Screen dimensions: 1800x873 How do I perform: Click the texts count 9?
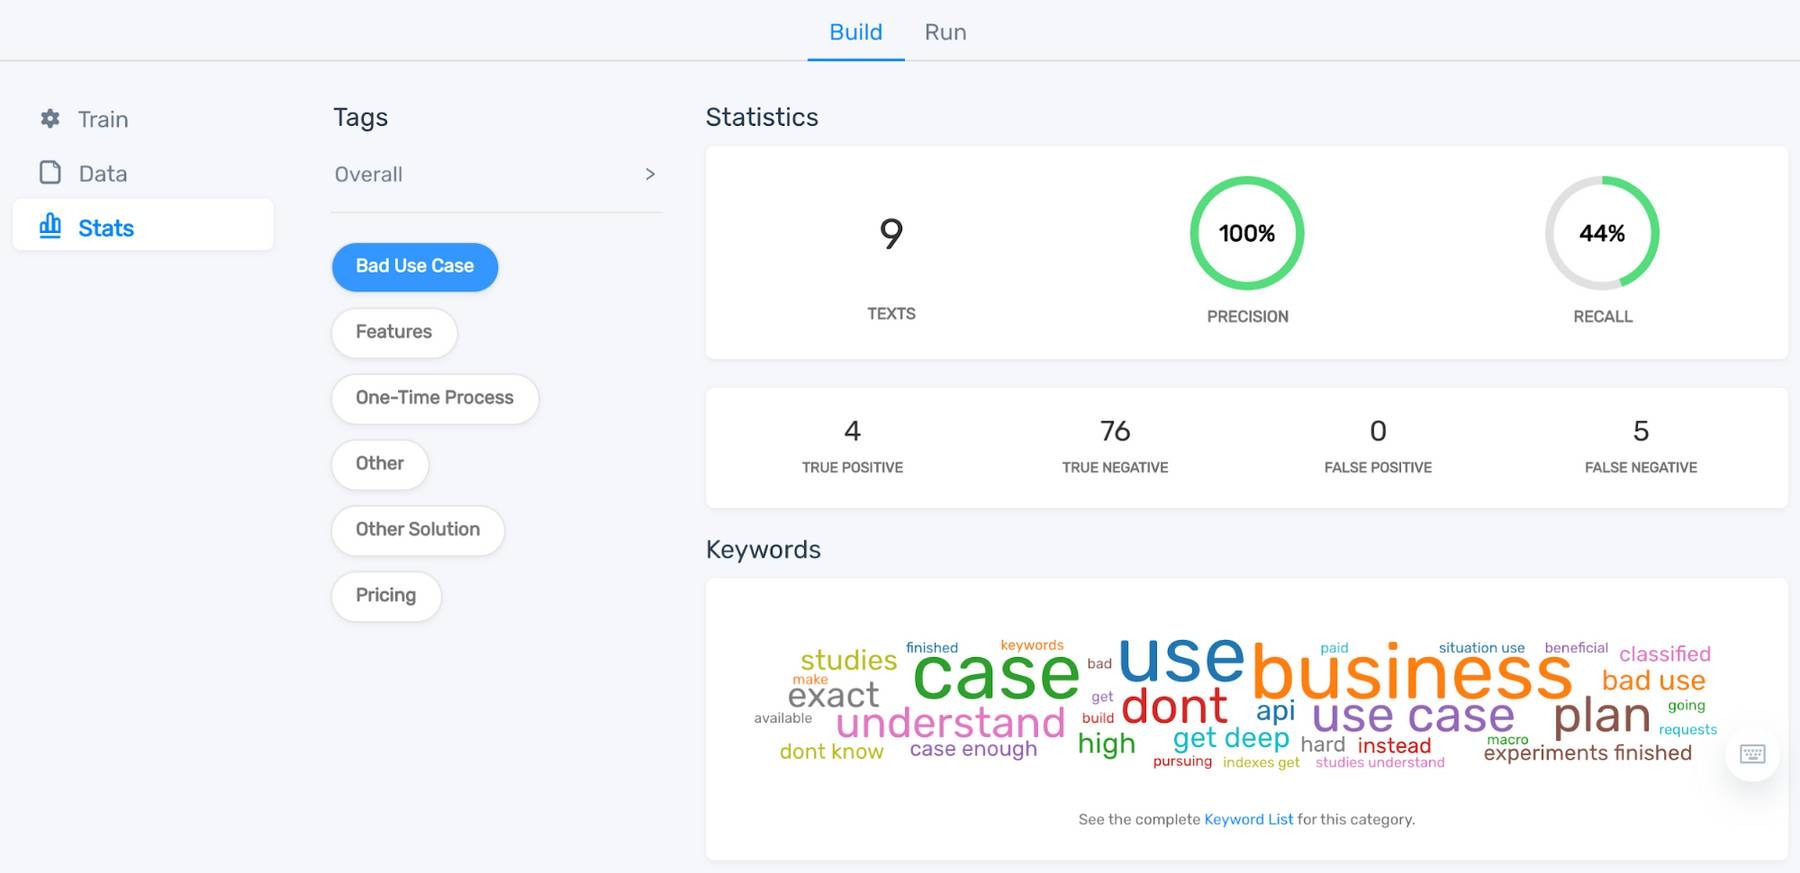tap(891, 234)
